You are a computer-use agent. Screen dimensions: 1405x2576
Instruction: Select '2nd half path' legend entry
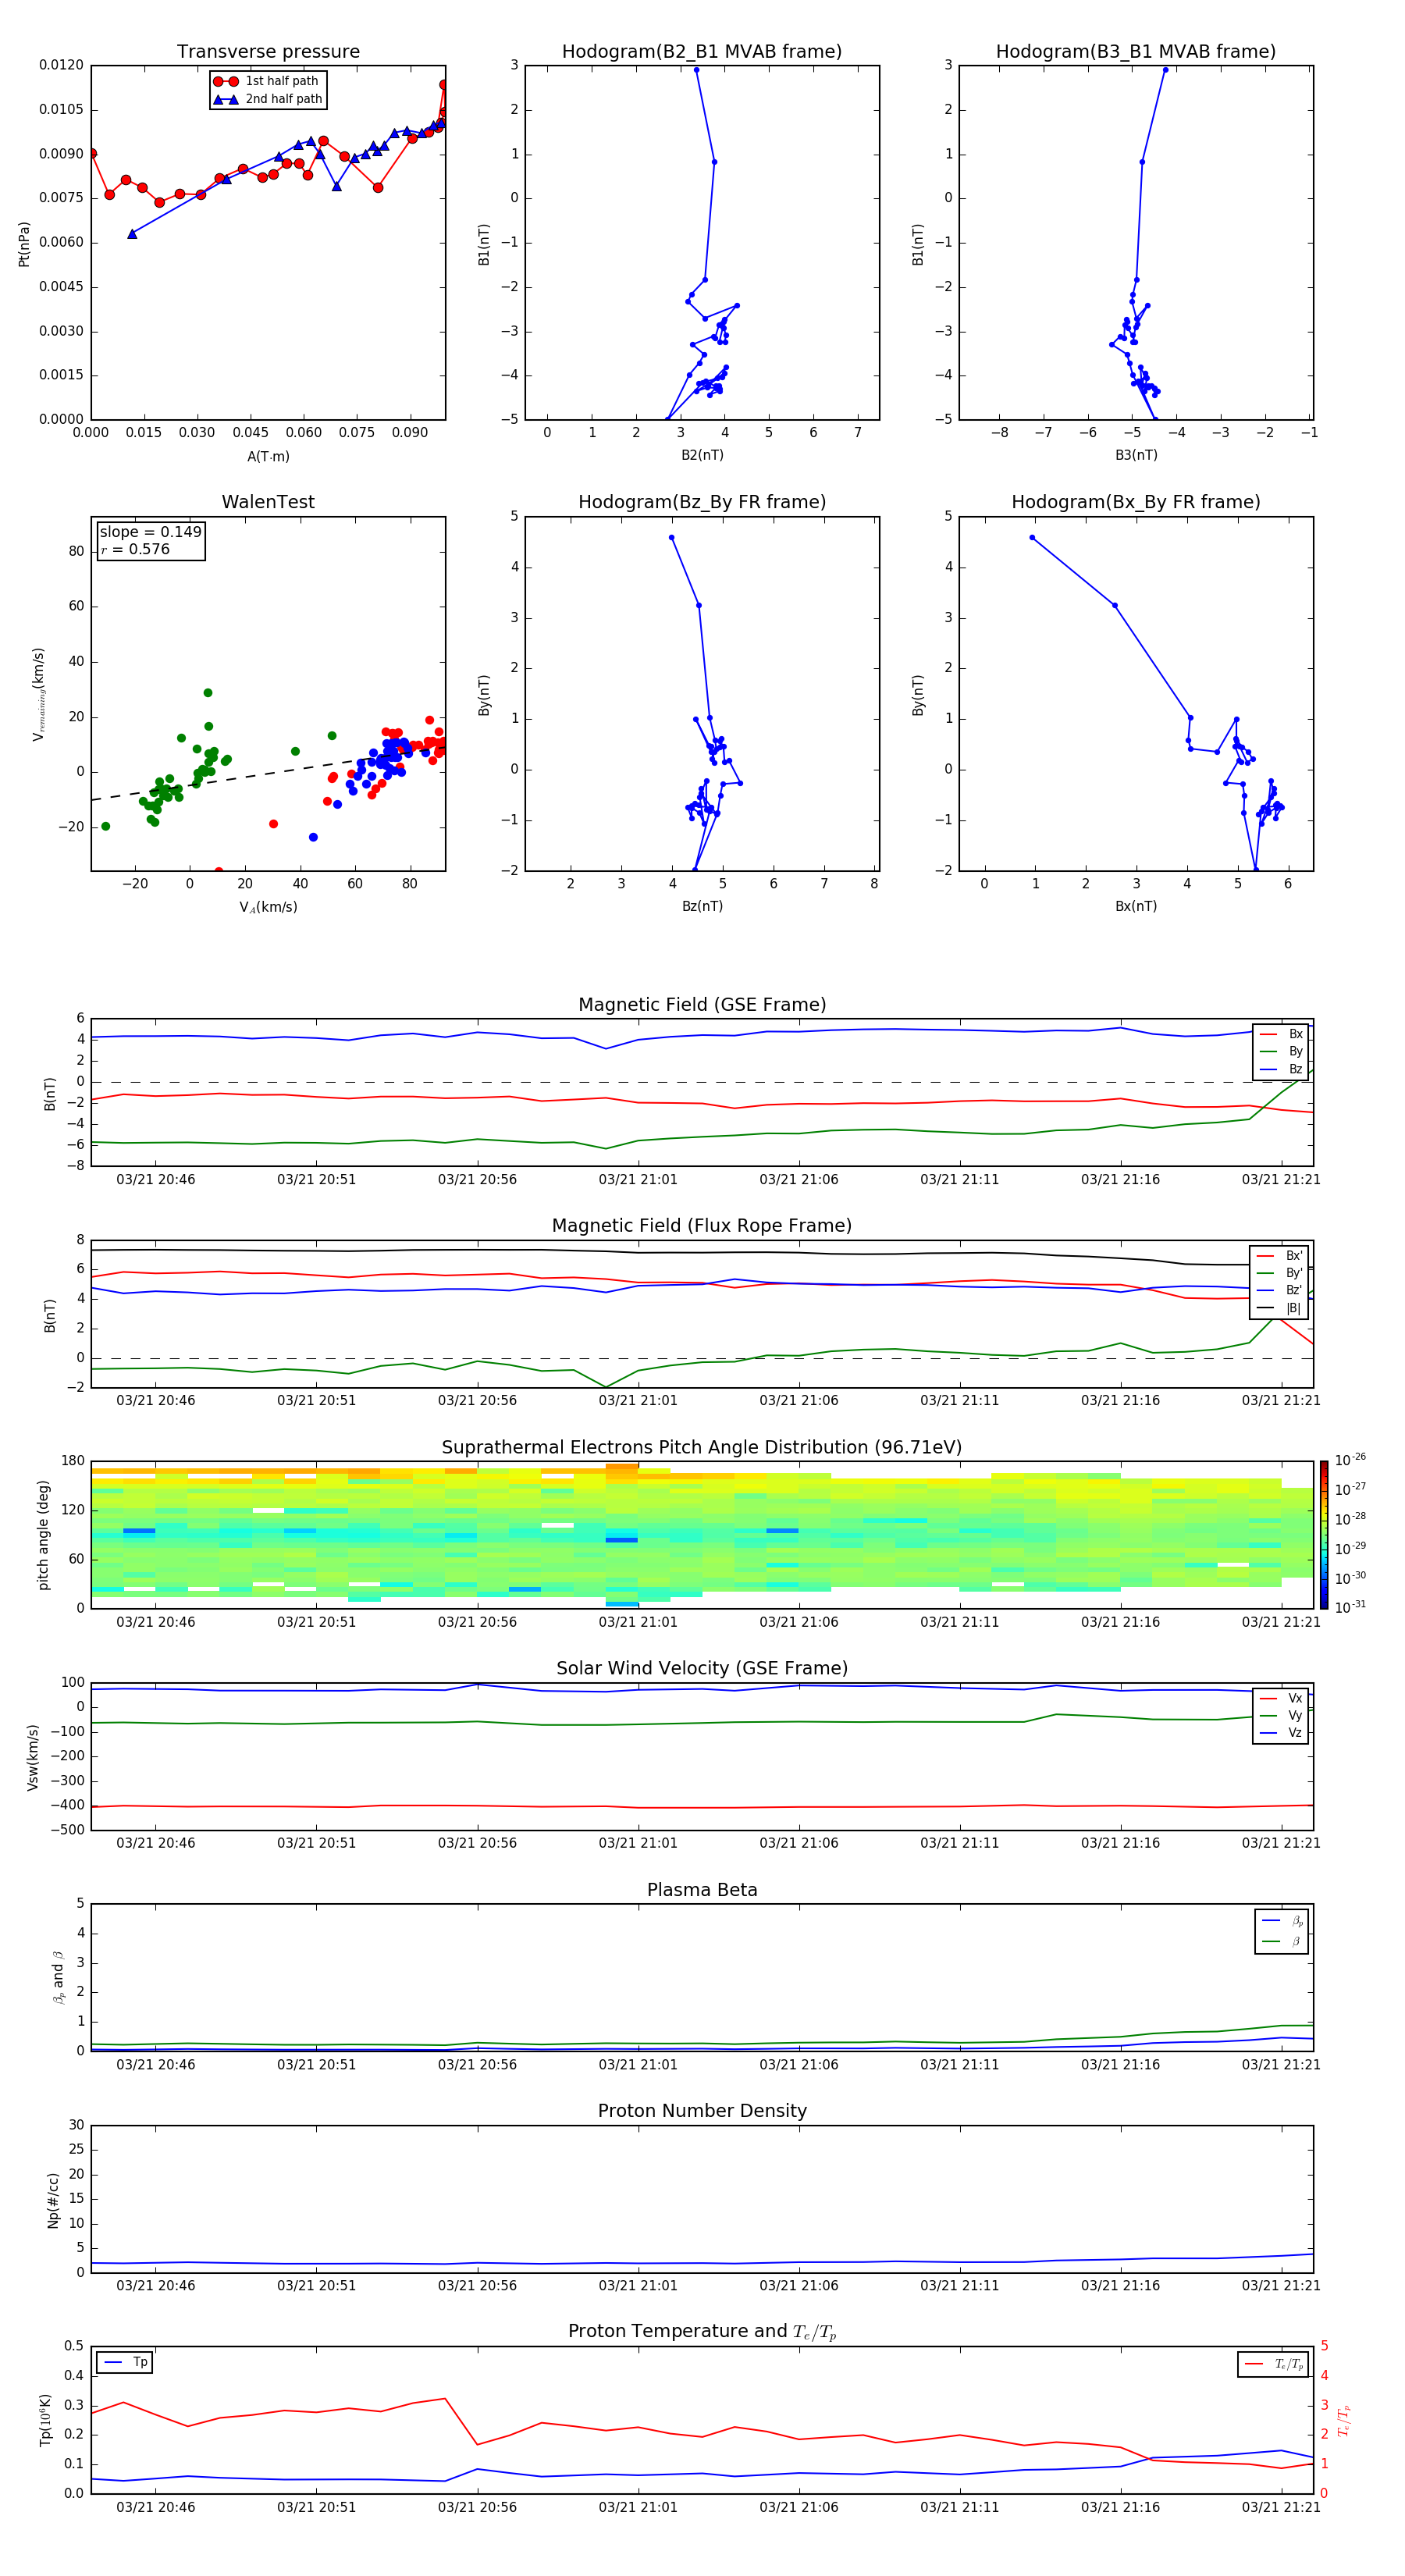pyautogui.click(x=268, y=99)
